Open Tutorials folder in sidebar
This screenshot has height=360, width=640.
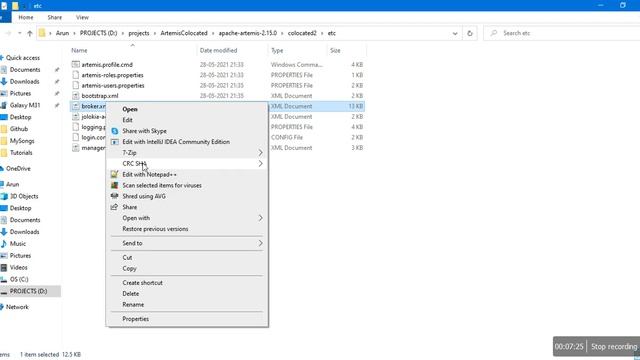pos(21,153)
